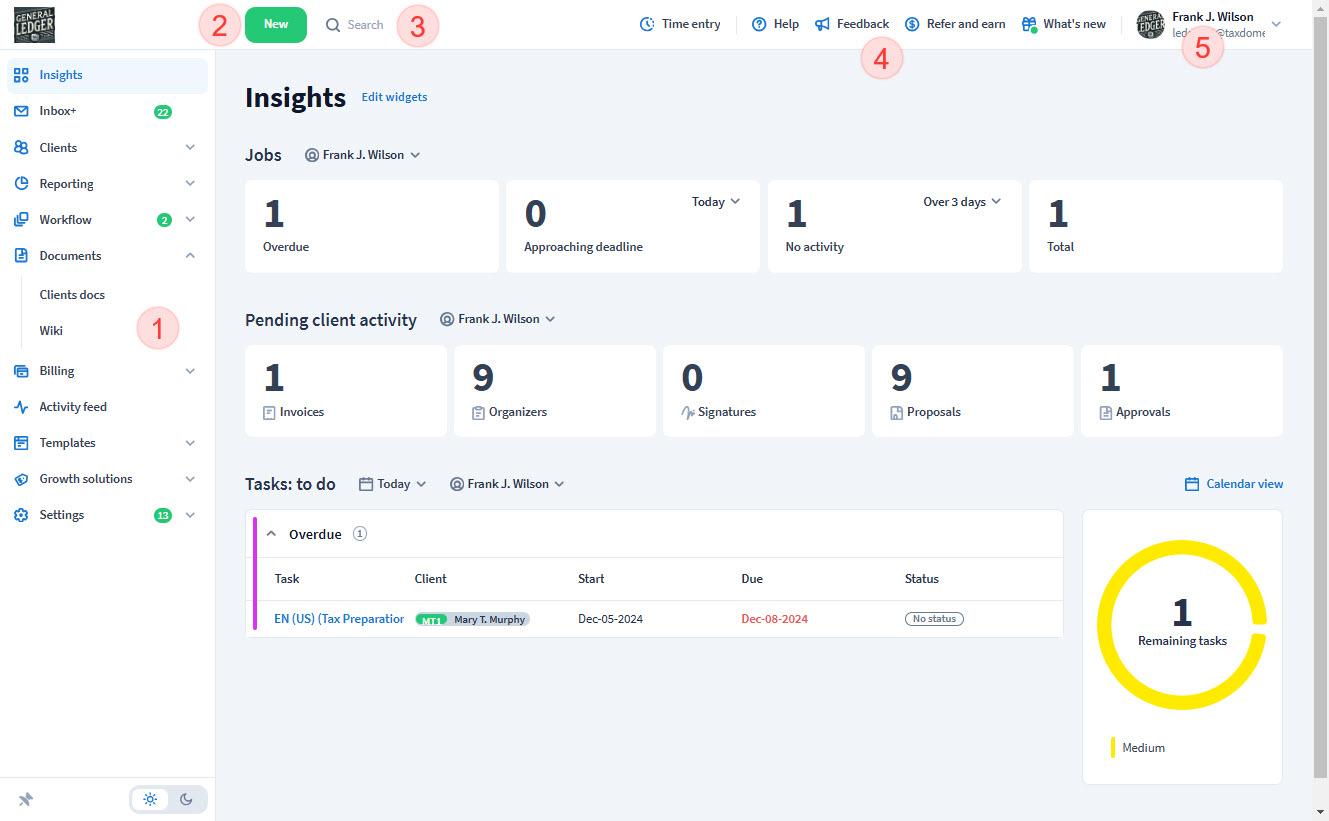The width and height of the screenshot is (1329, 821).
Task: Click the Refer and earn dollar icon
Action: pyautogui.click(x=912, y=24)
